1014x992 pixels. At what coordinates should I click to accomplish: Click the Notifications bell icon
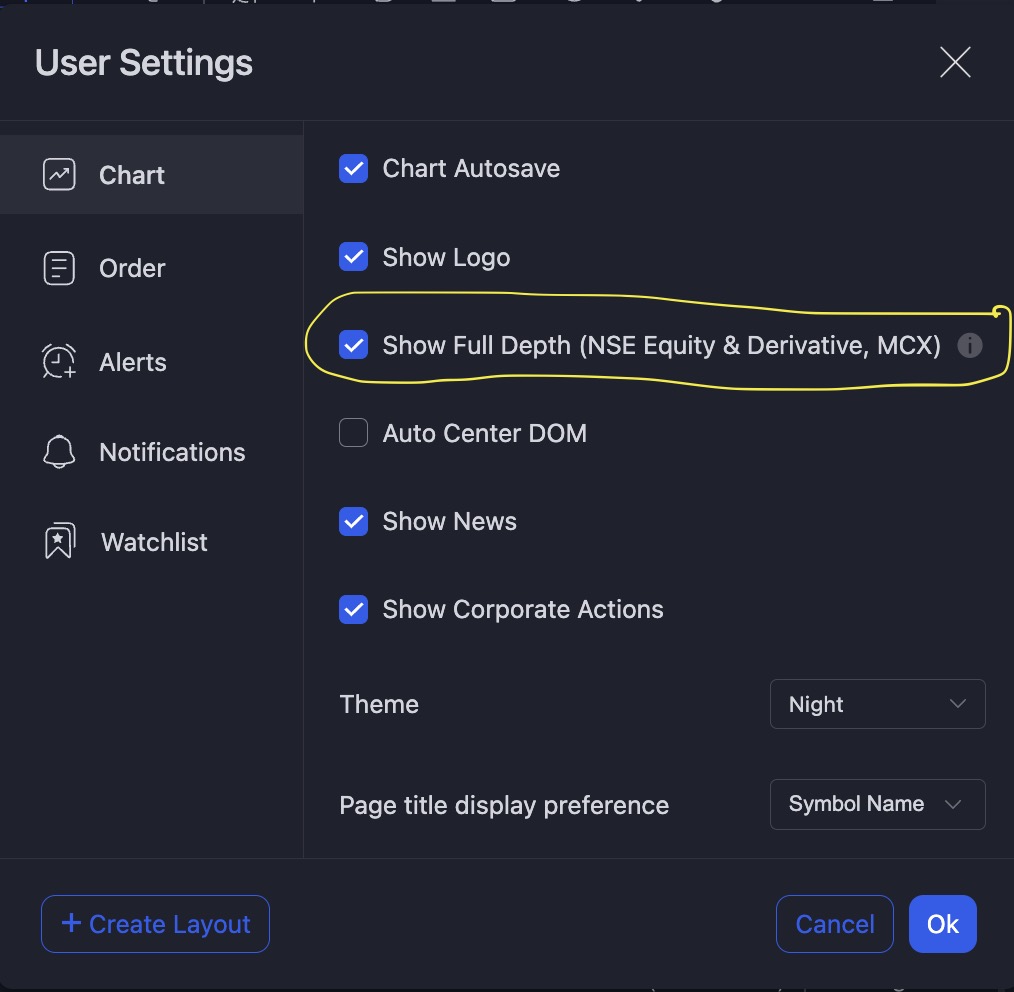tap(59, 452)
